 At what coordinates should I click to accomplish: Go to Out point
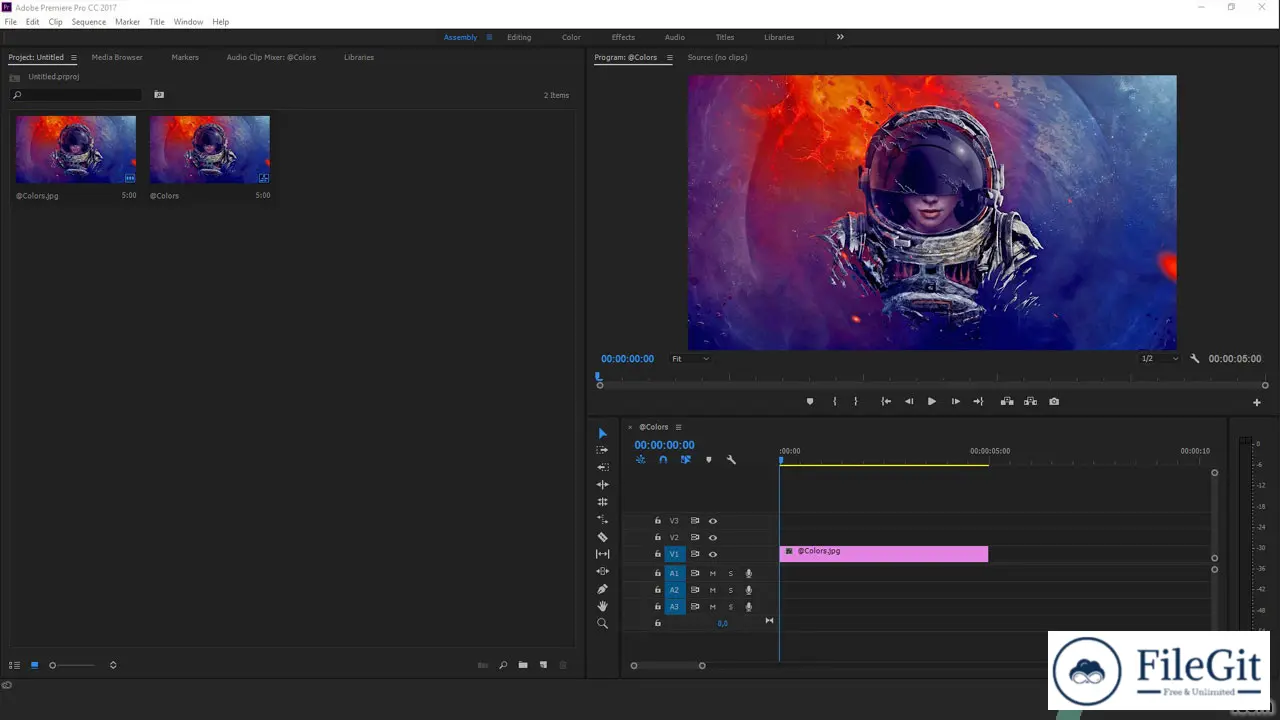point(978,401)
